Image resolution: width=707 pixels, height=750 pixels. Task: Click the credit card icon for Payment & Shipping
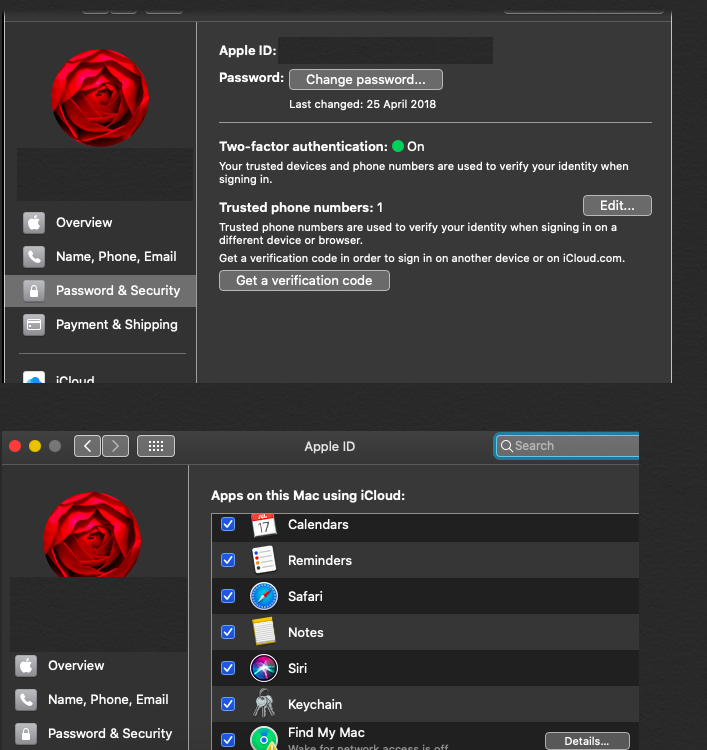34,325
